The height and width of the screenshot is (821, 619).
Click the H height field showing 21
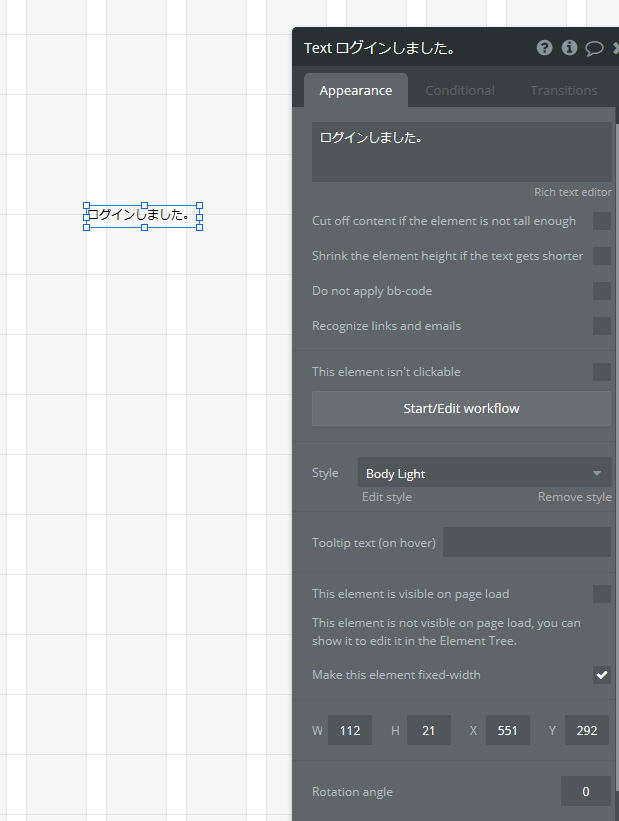428,730
